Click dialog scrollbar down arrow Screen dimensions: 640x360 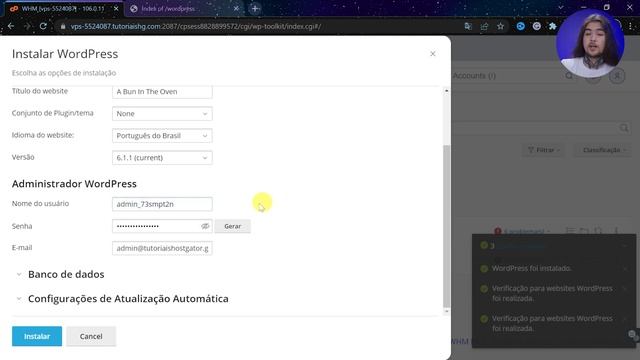point(447,311)
